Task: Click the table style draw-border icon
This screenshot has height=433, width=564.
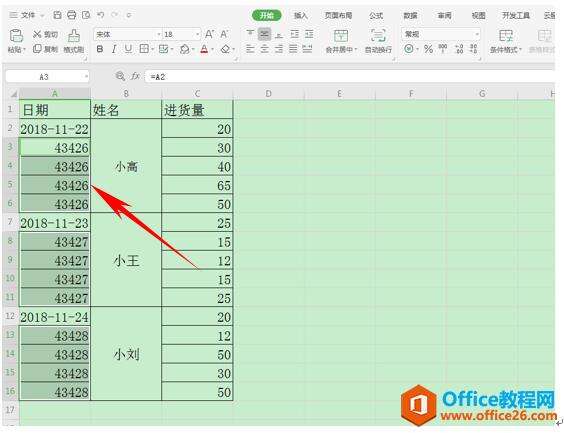Action: (x=163, y=49)
